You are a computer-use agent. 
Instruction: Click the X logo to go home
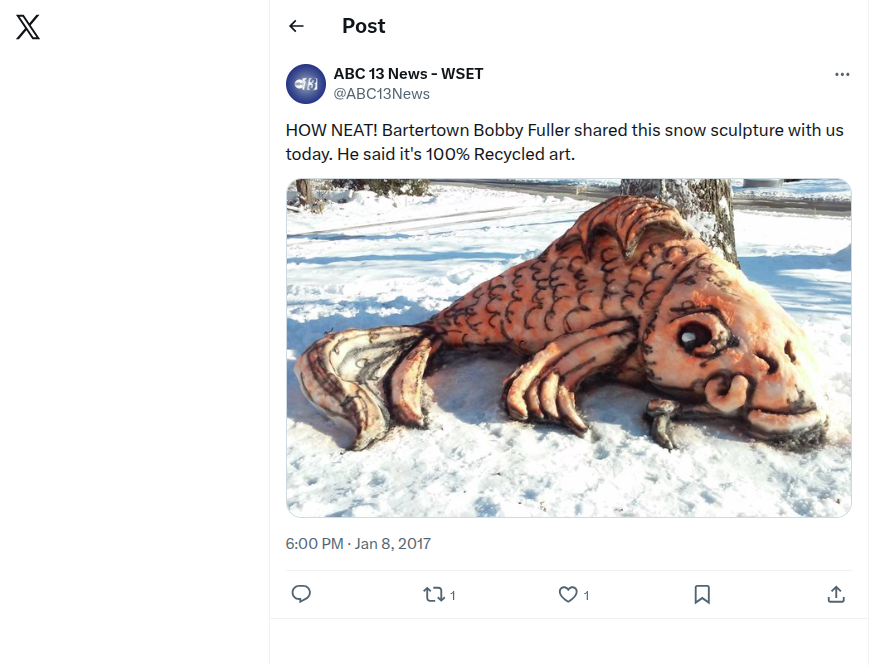click(28, 28)
